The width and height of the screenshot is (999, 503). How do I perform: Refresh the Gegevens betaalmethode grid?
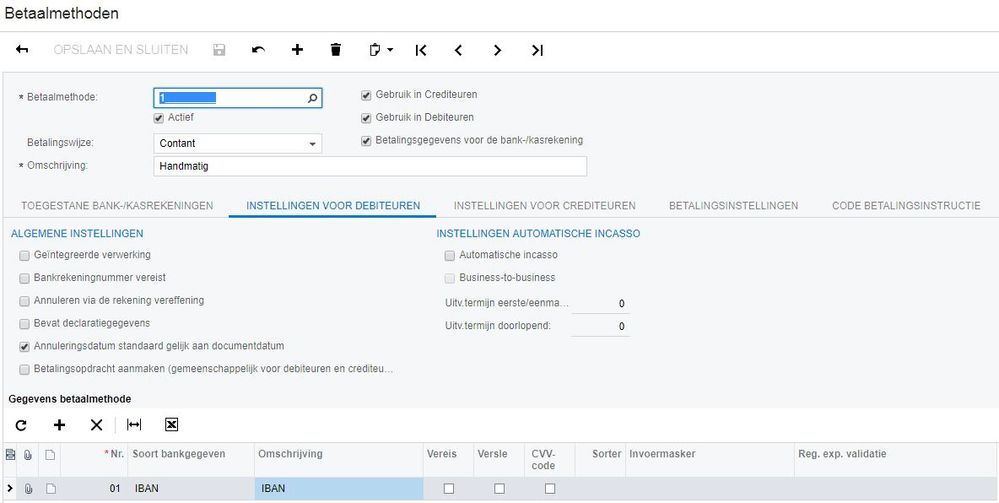[21, 425]
